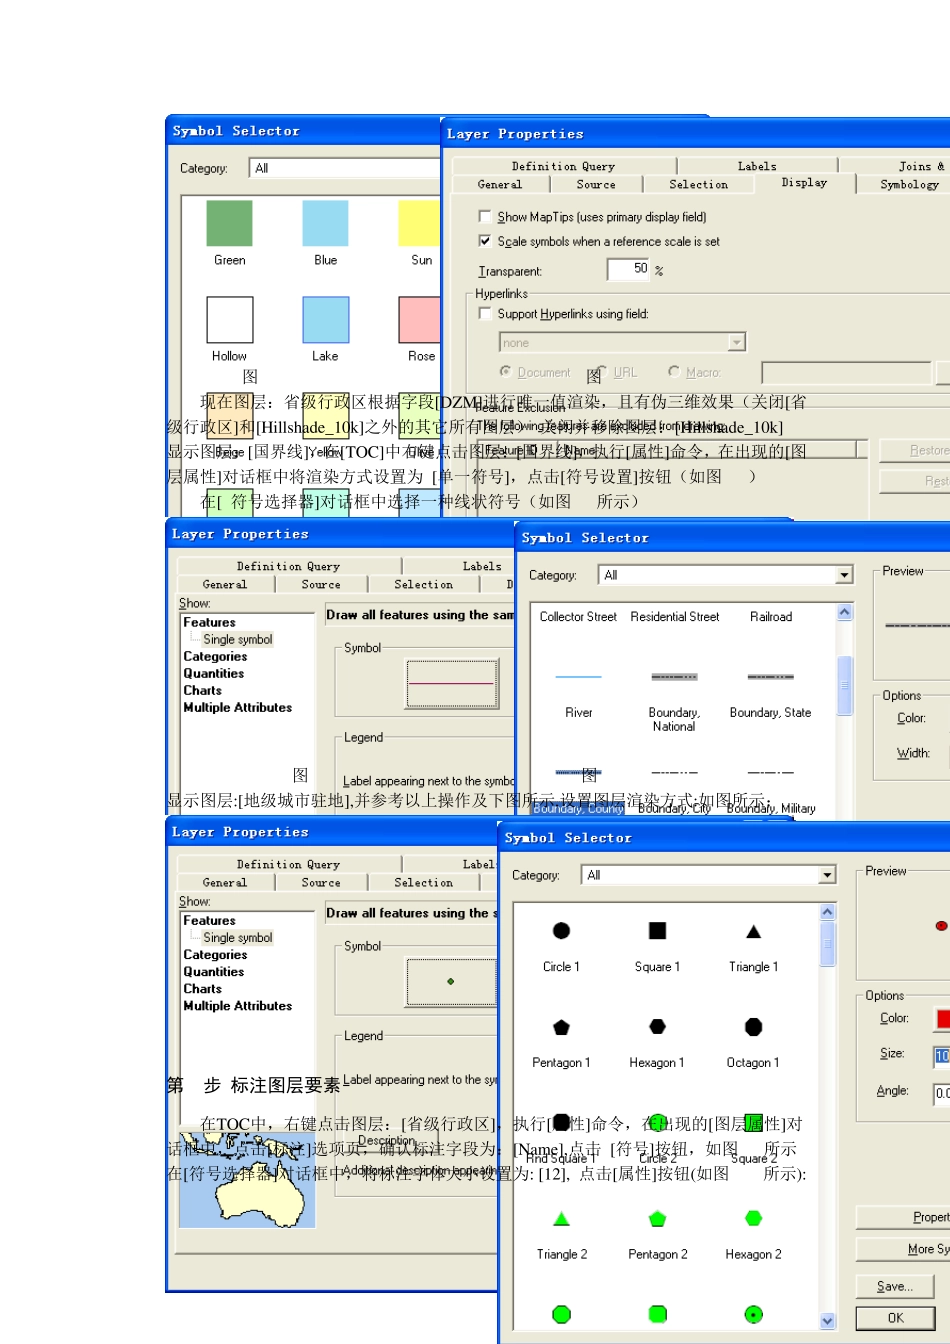Click scroll-up arrow in line symbol list
950x1344 pixels.
coord(845,612)
